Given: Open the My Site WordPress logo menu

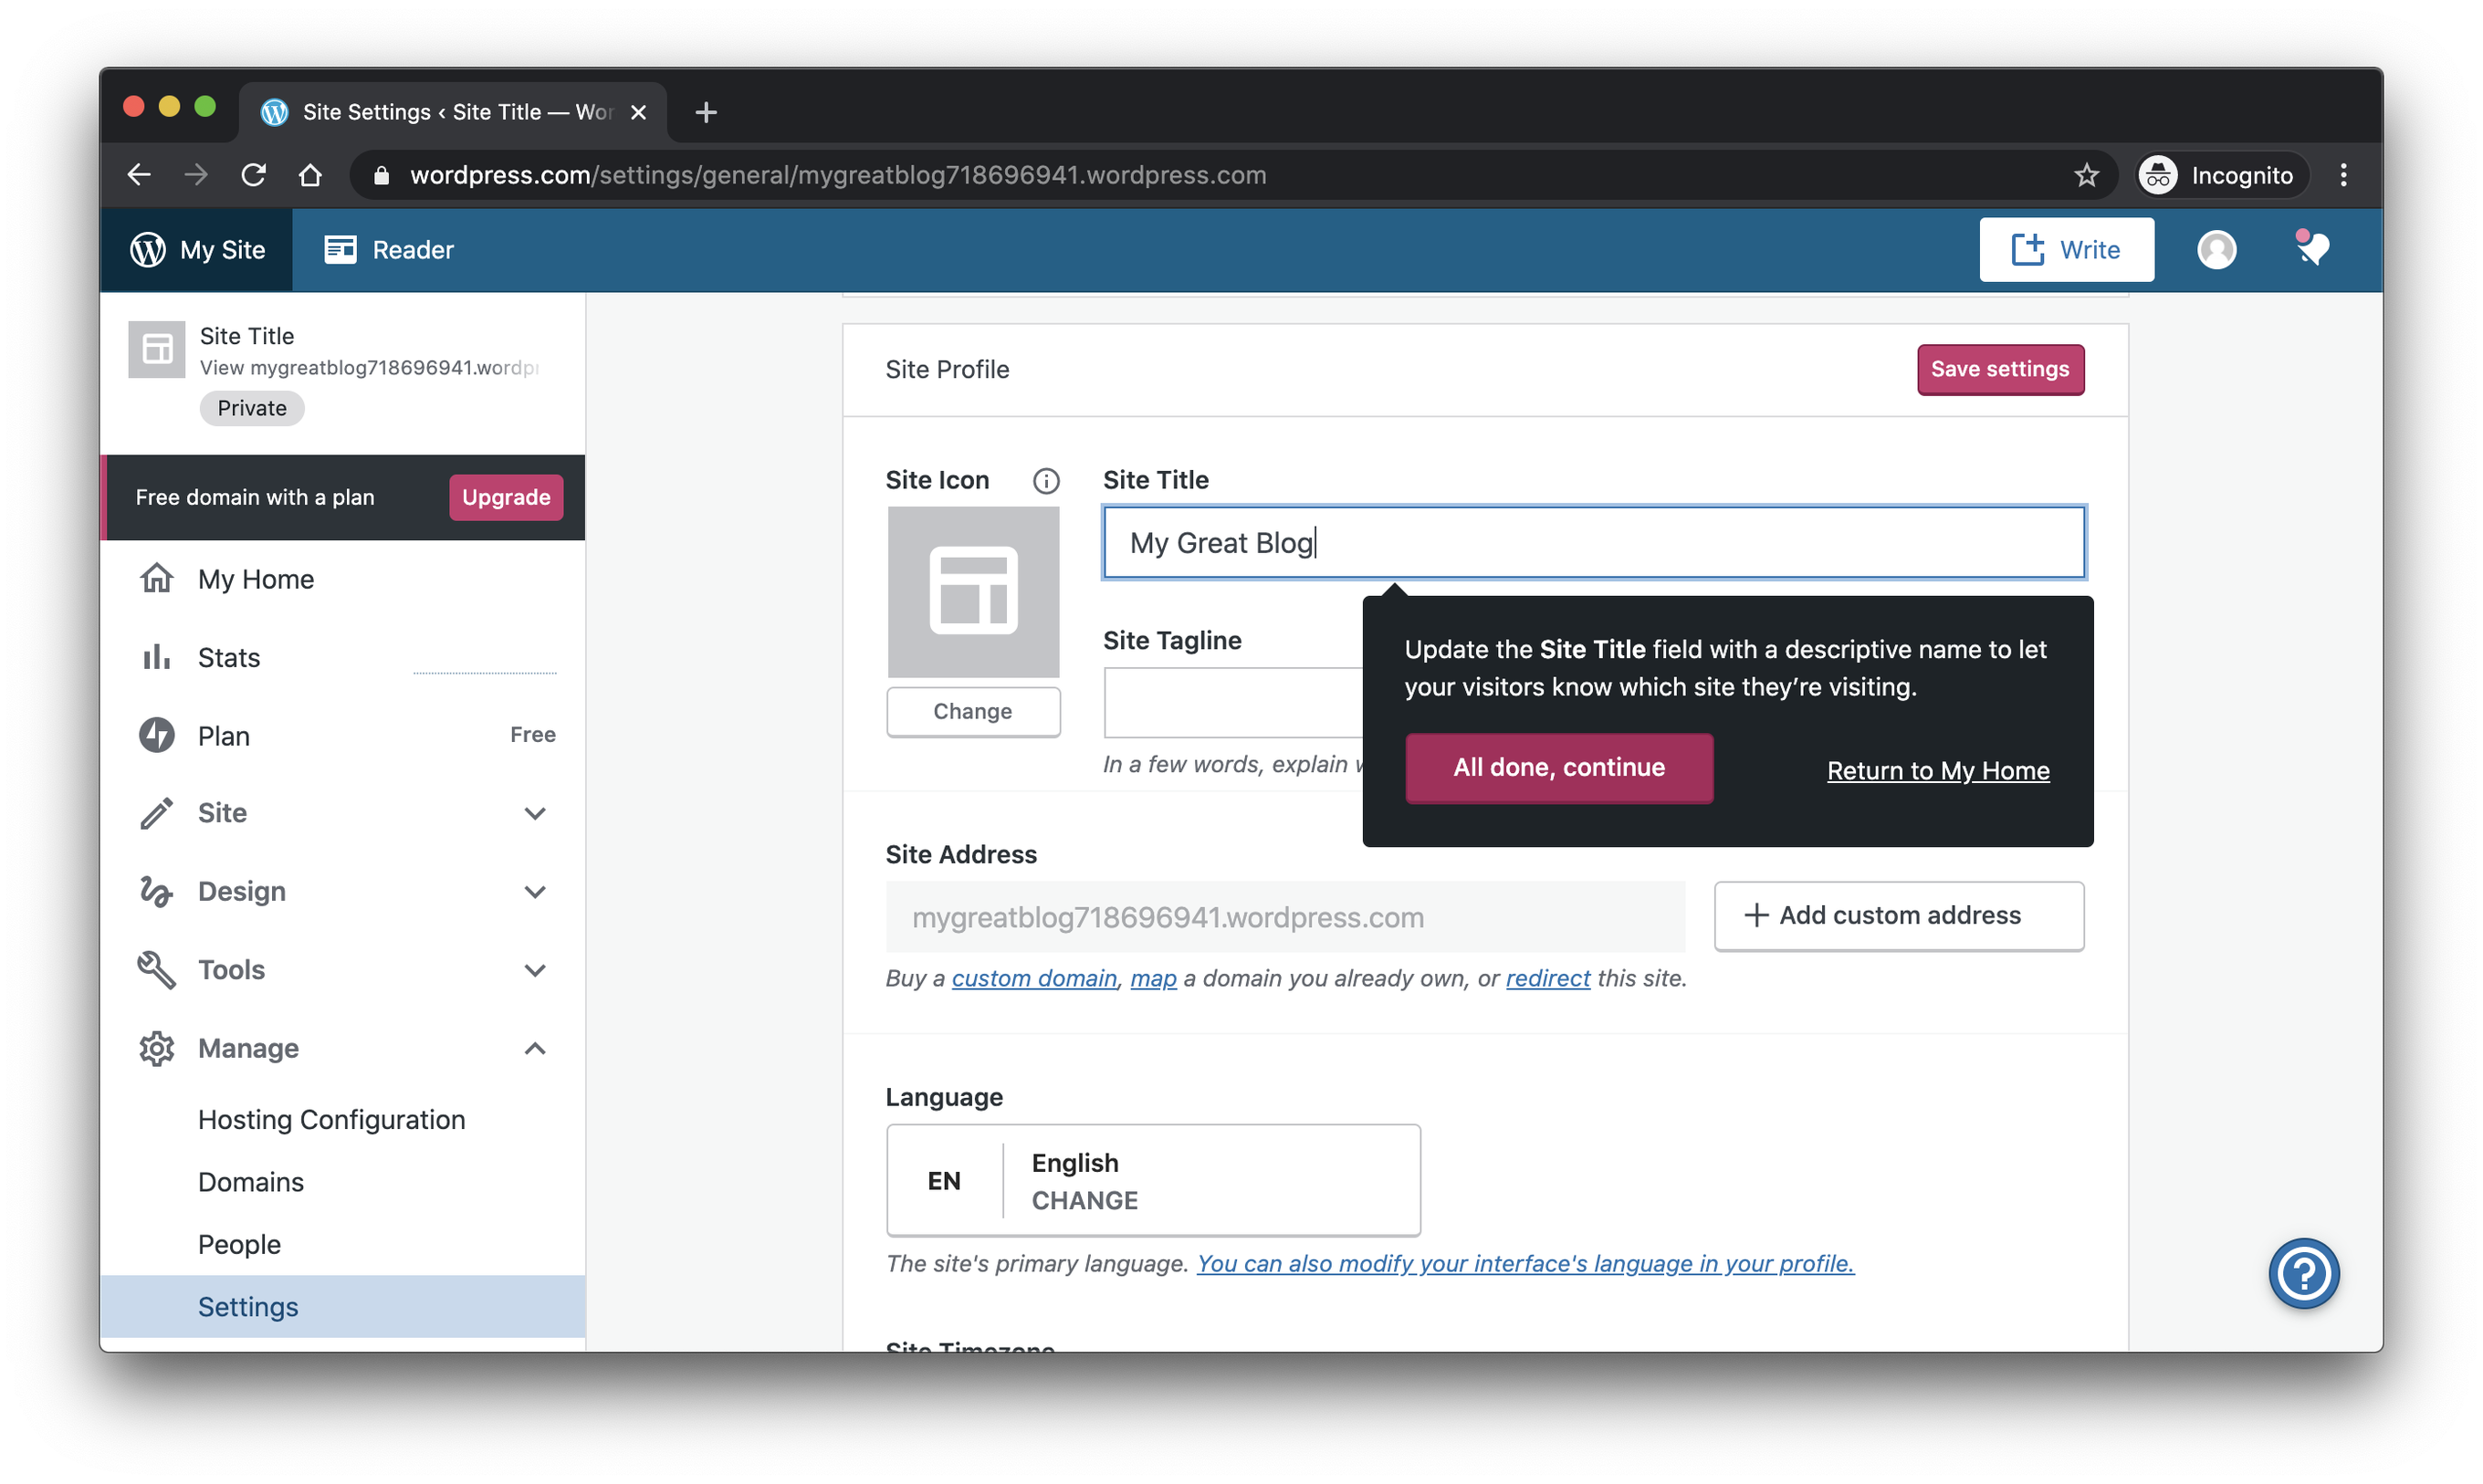Looking at the screenshot, I should coord(197,250).
